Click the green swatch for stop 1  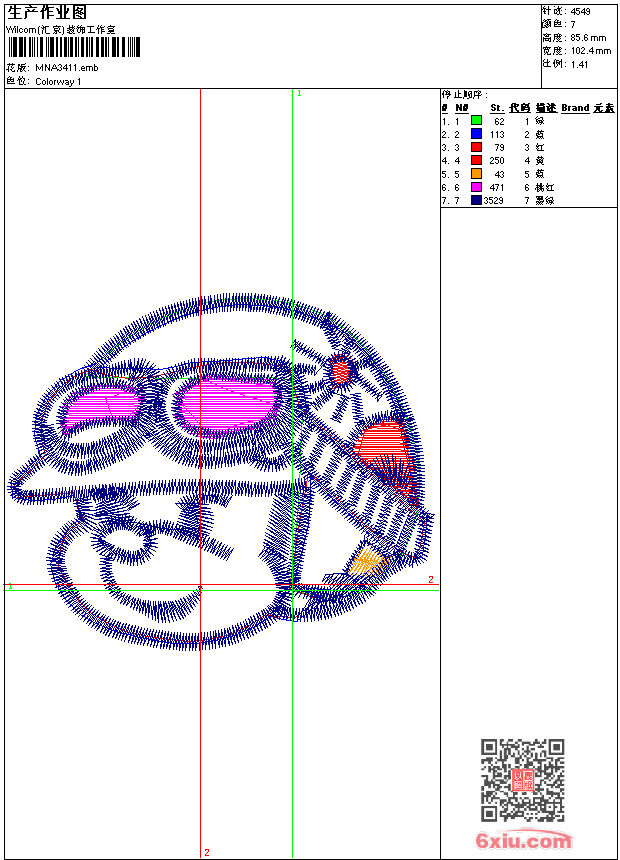point(476,120)
